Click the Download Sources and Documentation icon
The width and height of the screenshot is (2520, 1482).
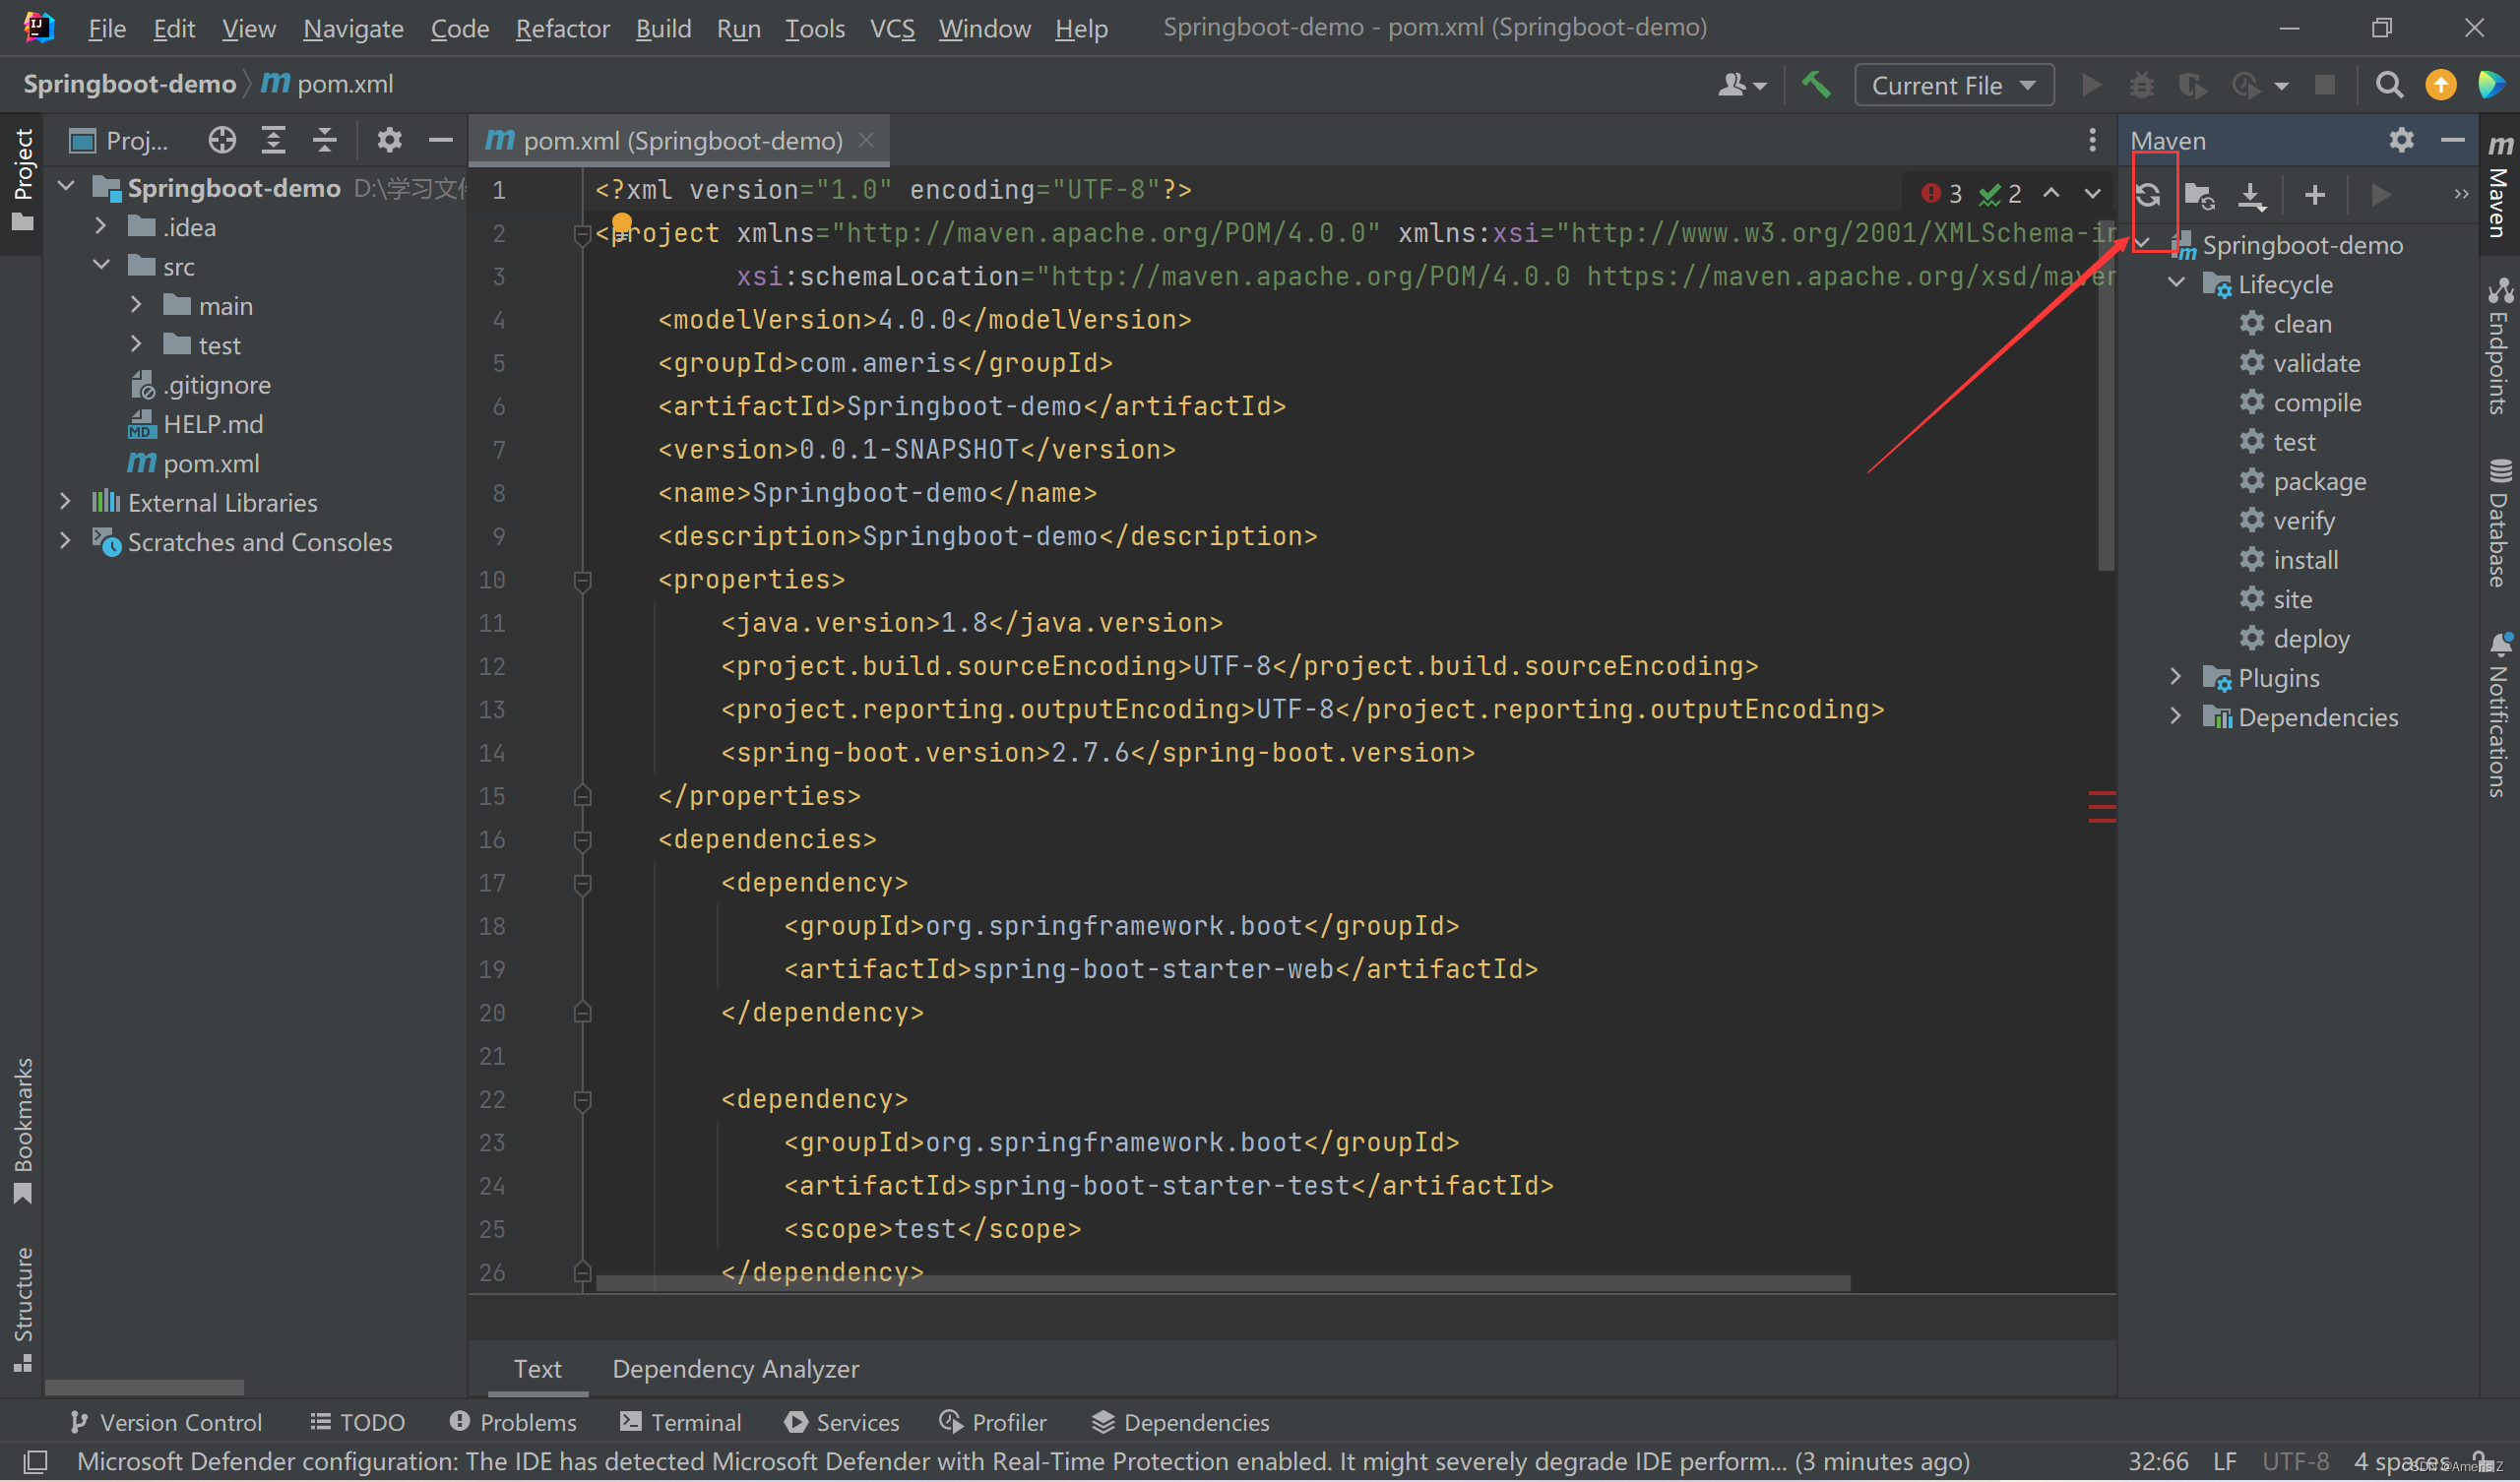coord(2251,195)
